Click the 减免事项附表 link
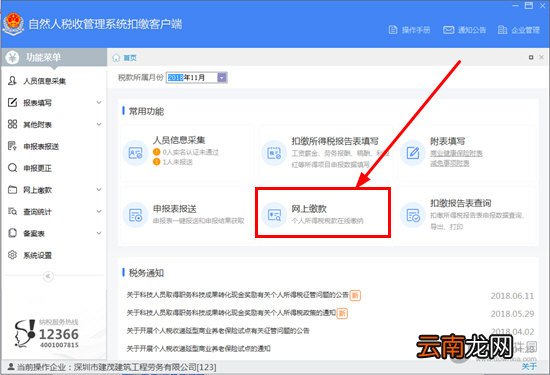 450,163
